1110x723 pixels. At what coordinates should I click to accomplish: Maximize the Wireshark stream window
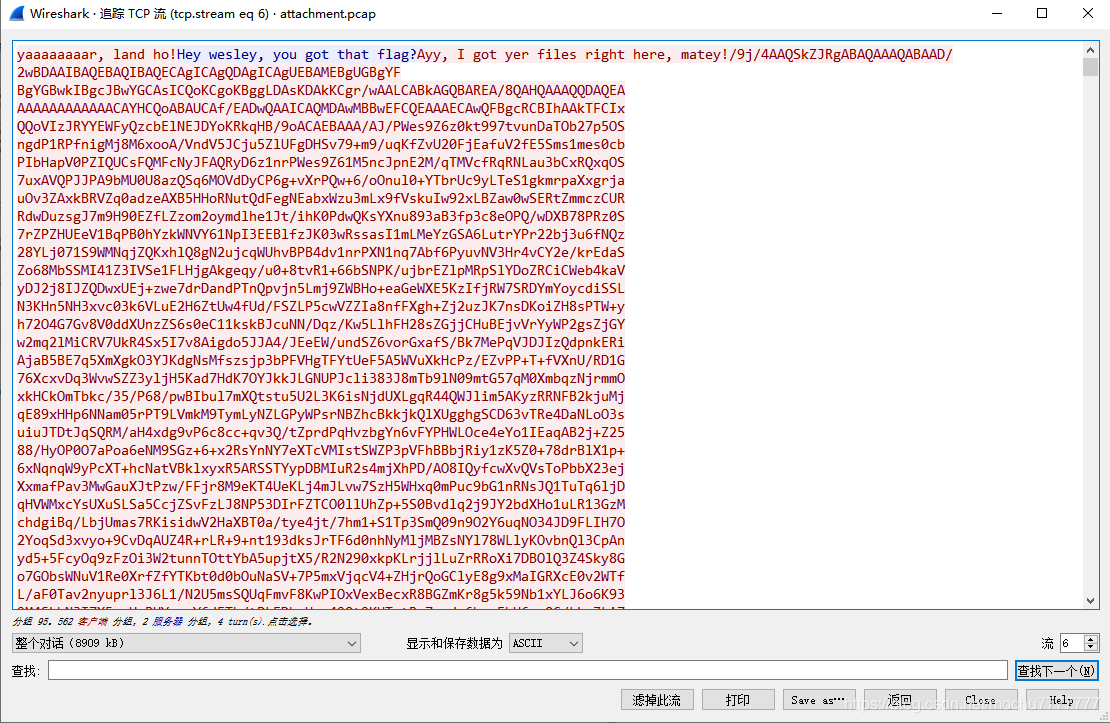[x=1042, y=13]
